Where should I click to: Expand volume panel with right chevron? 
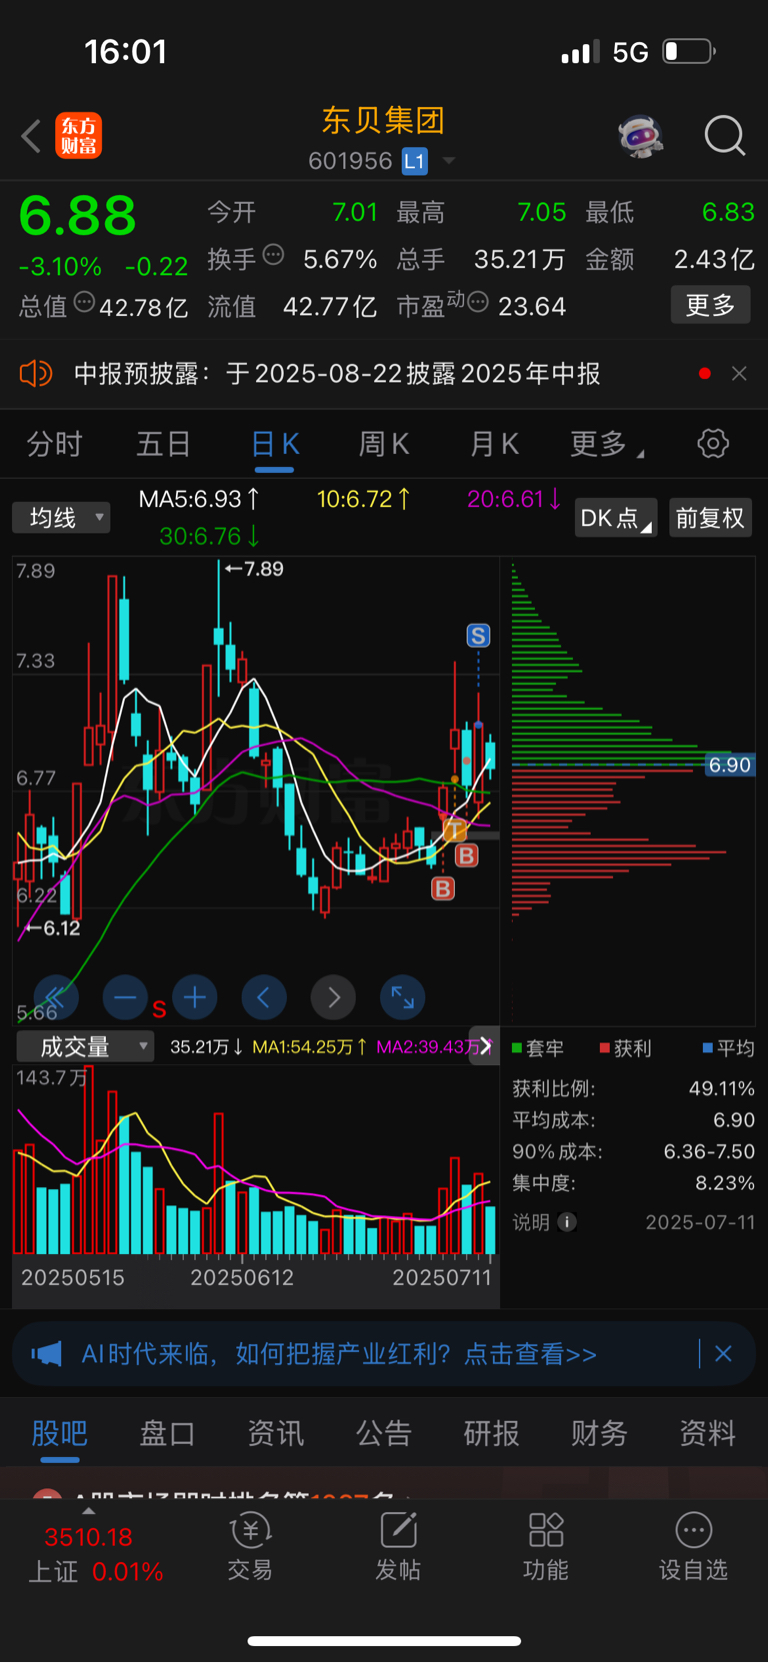click(x=486, y=1046)
